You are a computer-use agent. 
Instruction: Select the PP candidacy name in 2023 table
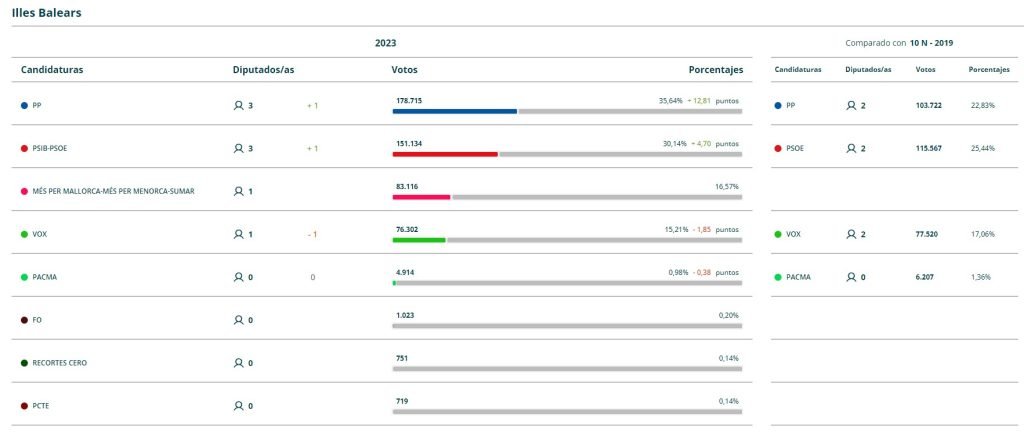pos(37,105)
